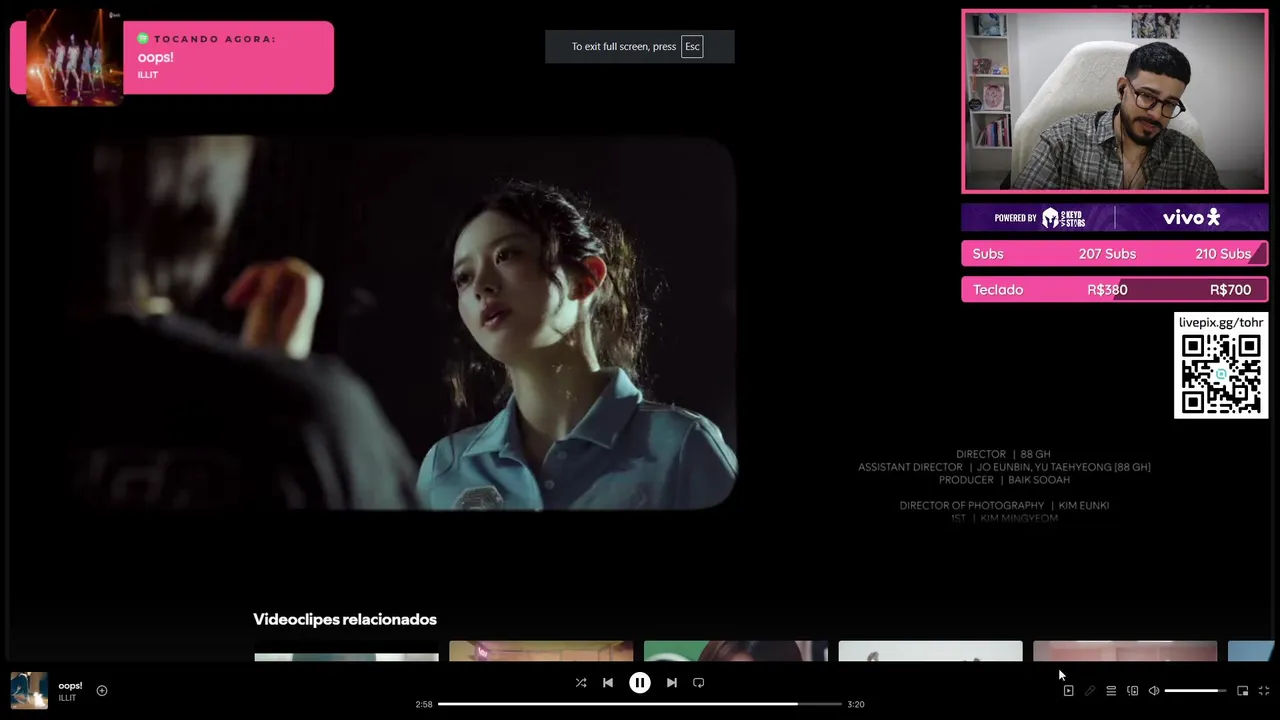Open the play queue icon
Viewport: 1280px width, 720px height.
tap(1111, 691)
